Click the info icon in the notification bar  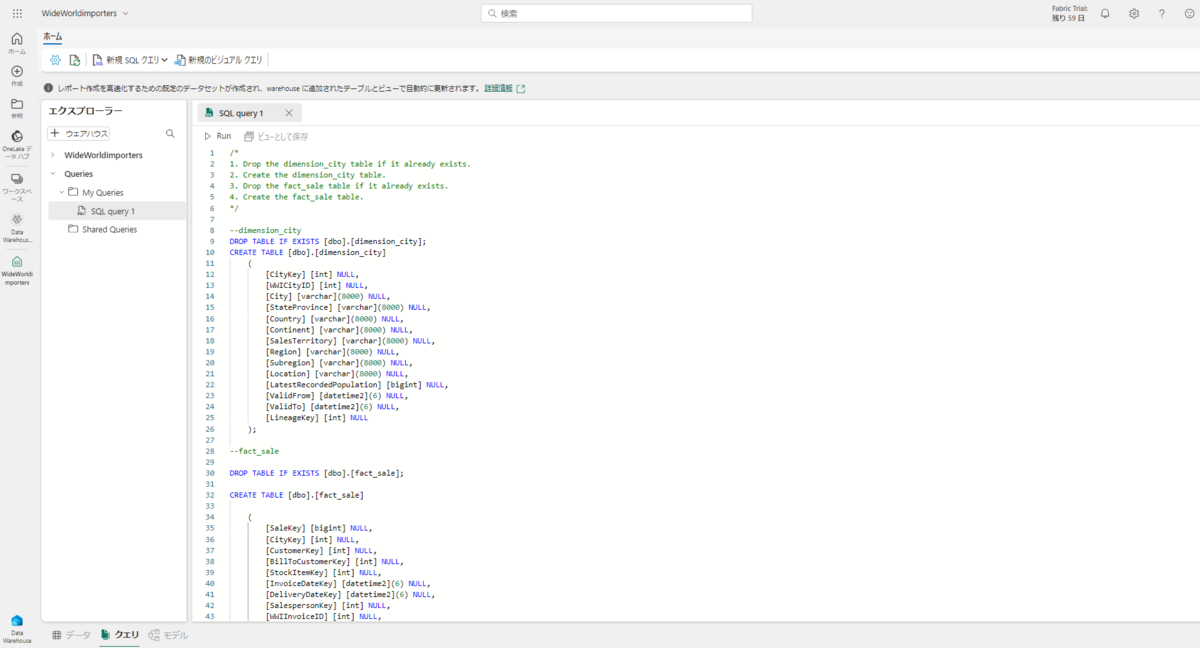click(x=49, y=88)
